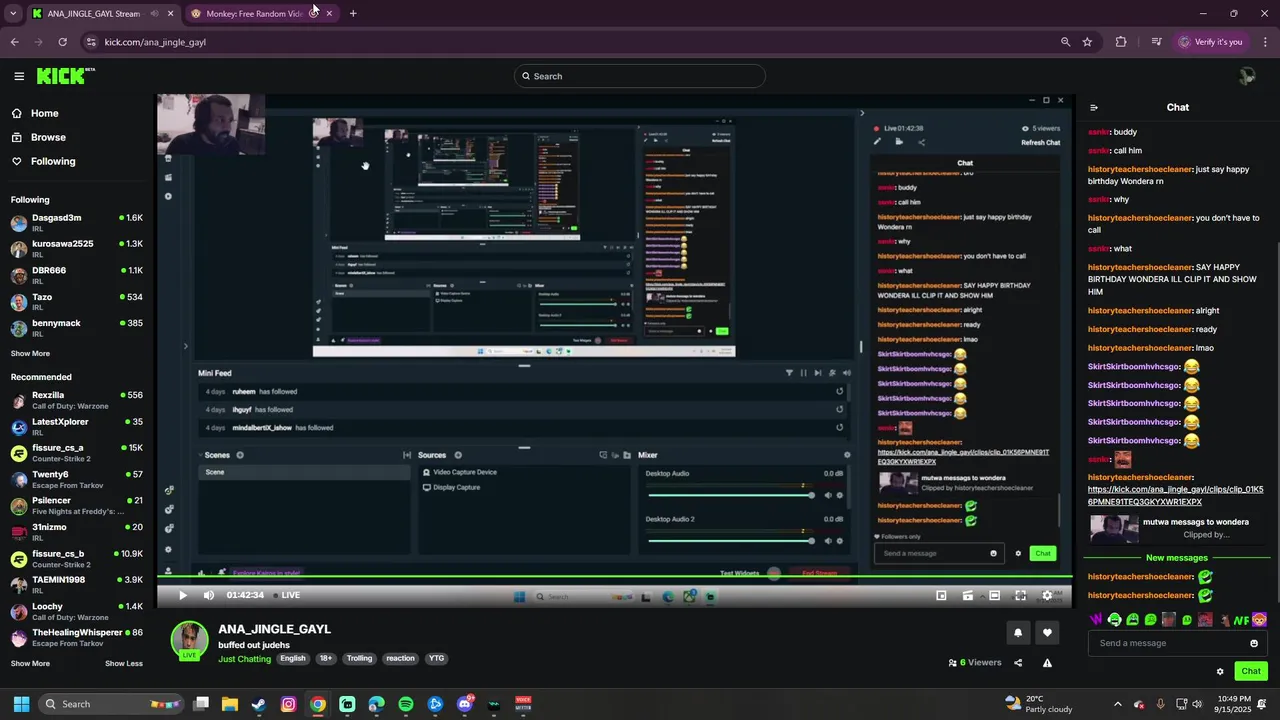Viewport: 1280px width, 720px height.
Task: Click the Windows Start button
Action: 21,704
